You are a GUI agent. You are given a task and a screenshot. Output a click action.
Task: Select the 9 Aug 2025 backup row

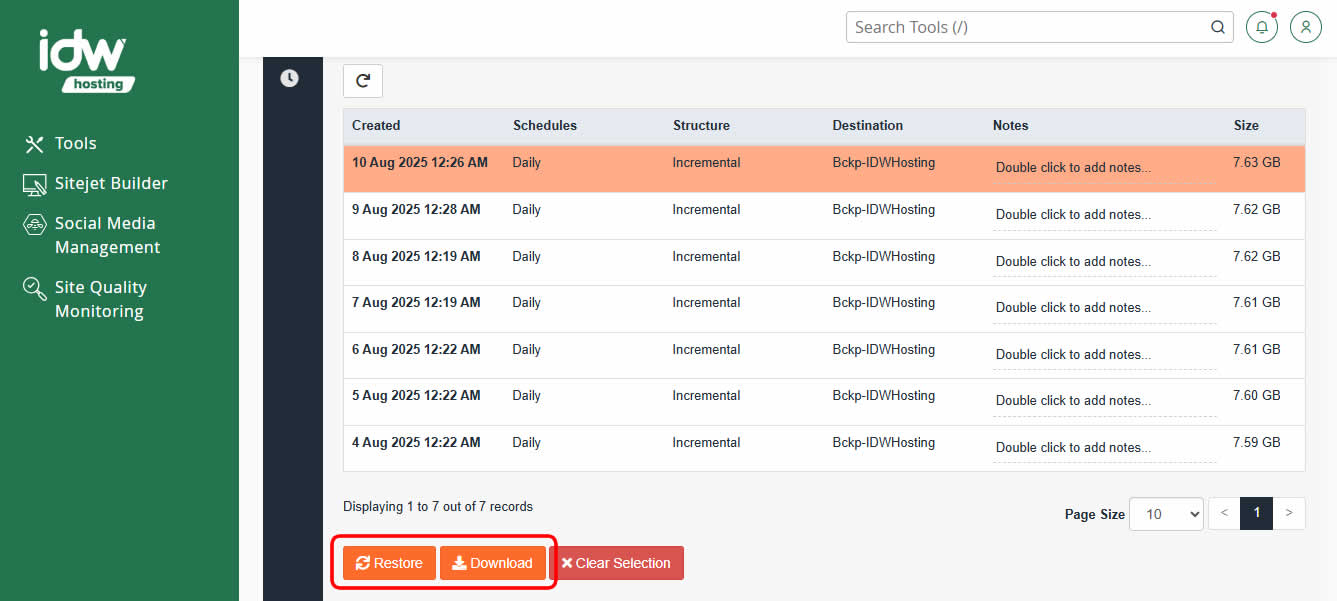tap(416, 210)
